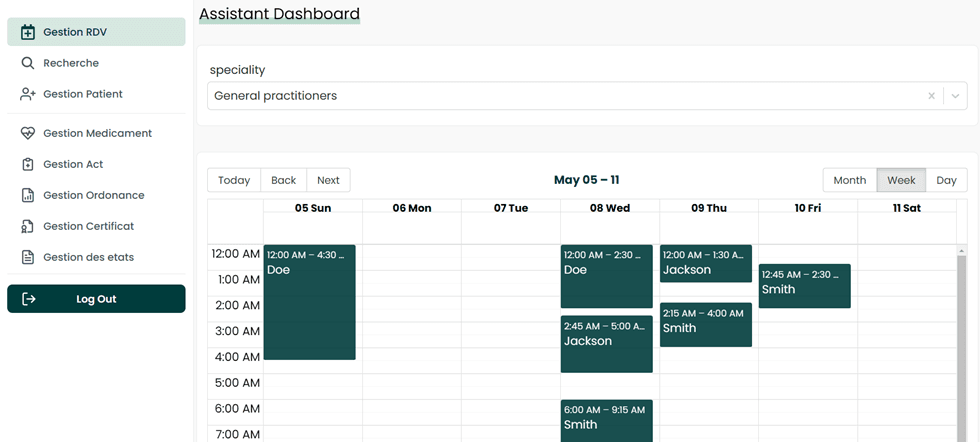Switch calendar to Week view
980x442 pixels.
click(901, 180)
